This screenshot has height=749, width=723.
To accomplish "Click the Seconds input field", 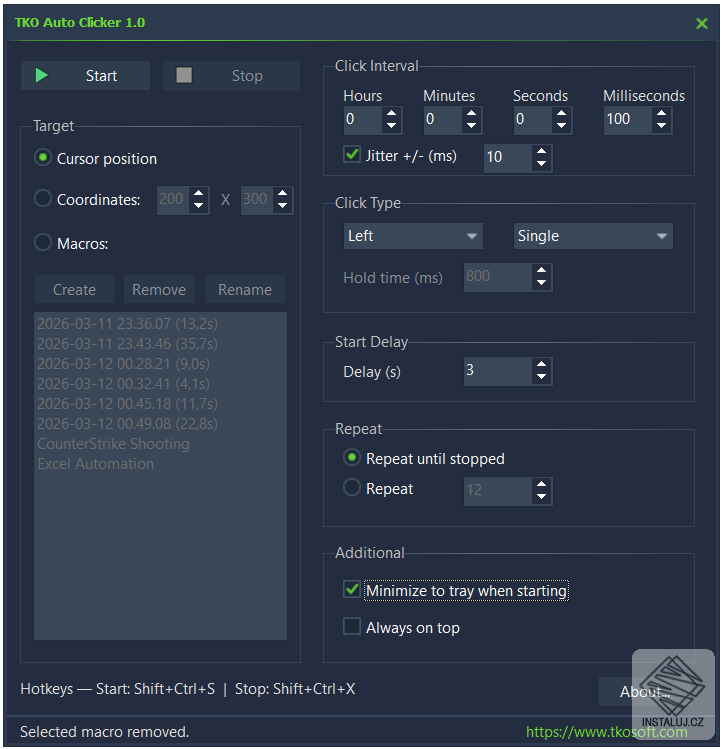I will [x=533, y=119].
